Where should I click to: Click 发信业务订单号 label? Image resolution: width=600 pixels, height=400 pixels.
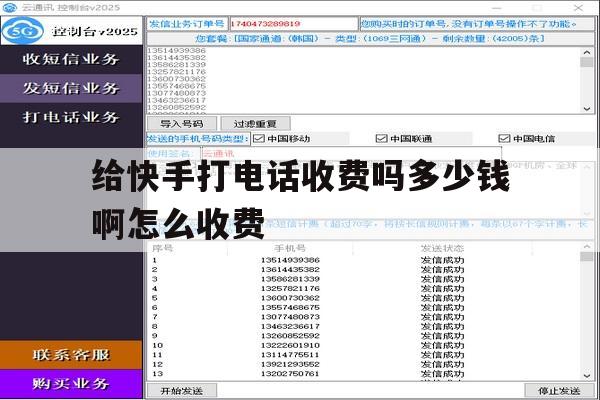187,24
